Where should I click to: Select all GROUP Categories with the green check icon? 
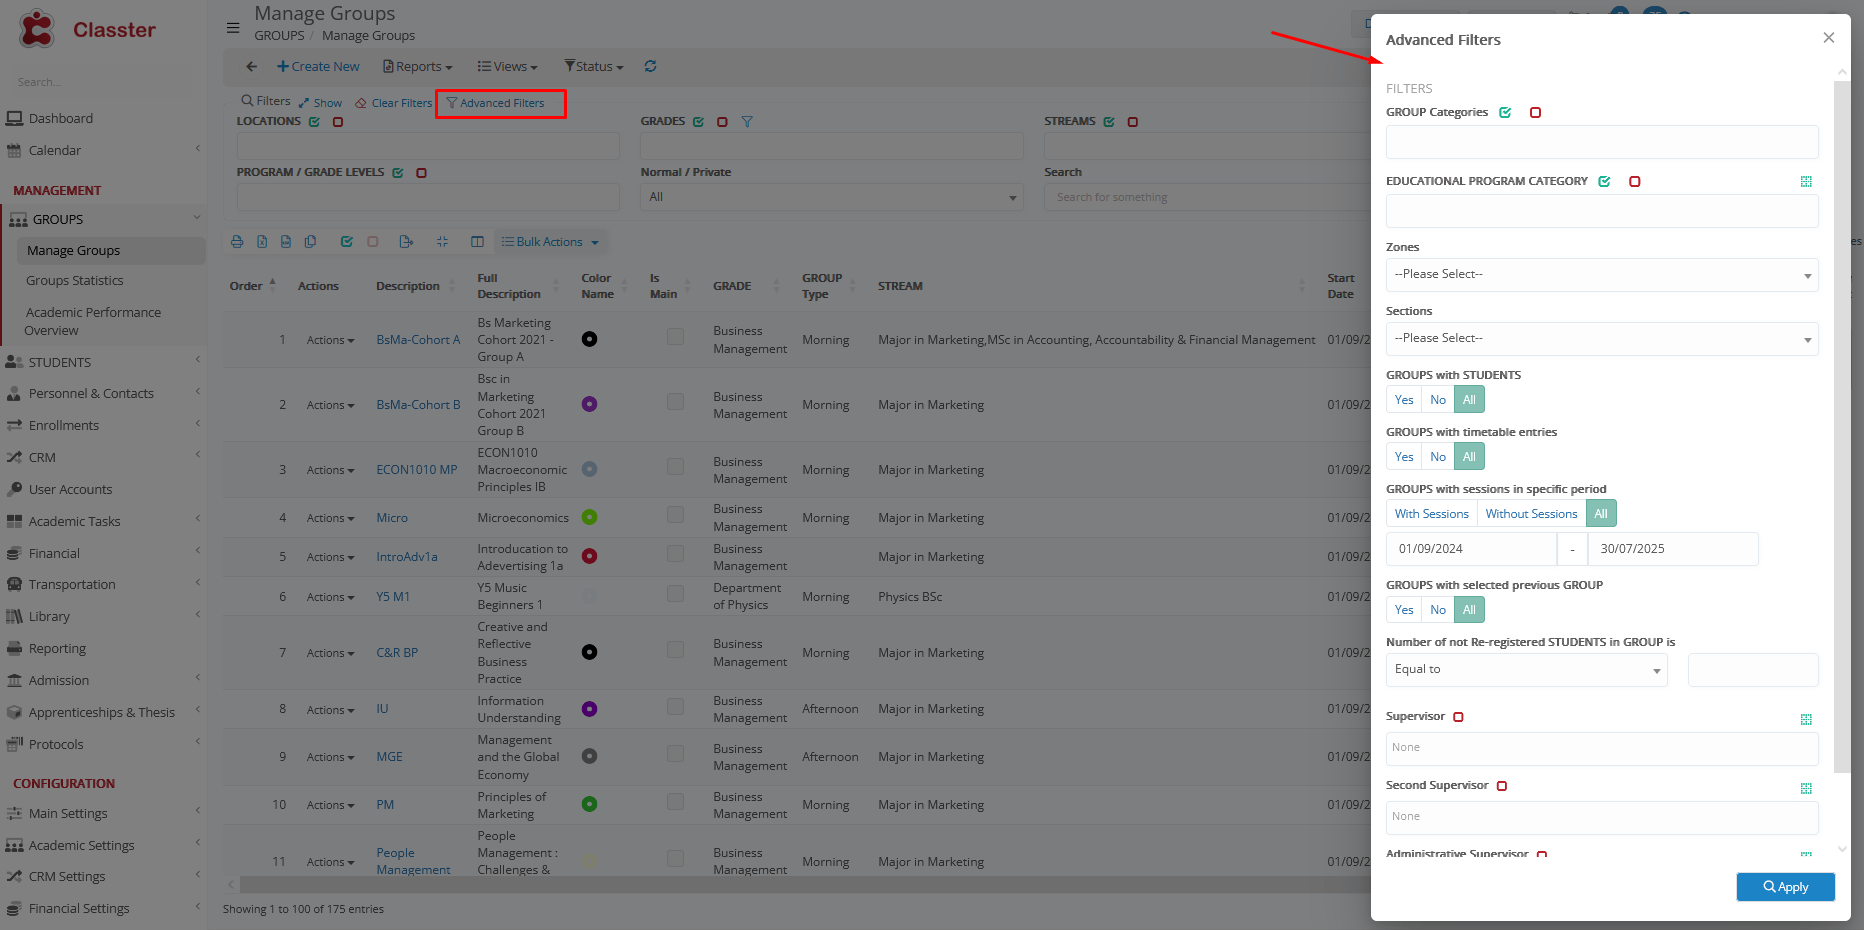(1505, 113)
